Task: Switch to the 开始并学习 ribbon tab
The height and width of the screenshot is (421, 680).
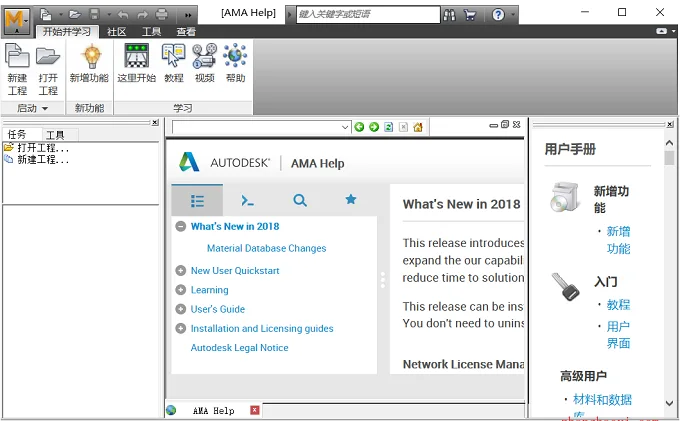Action: 66,32
